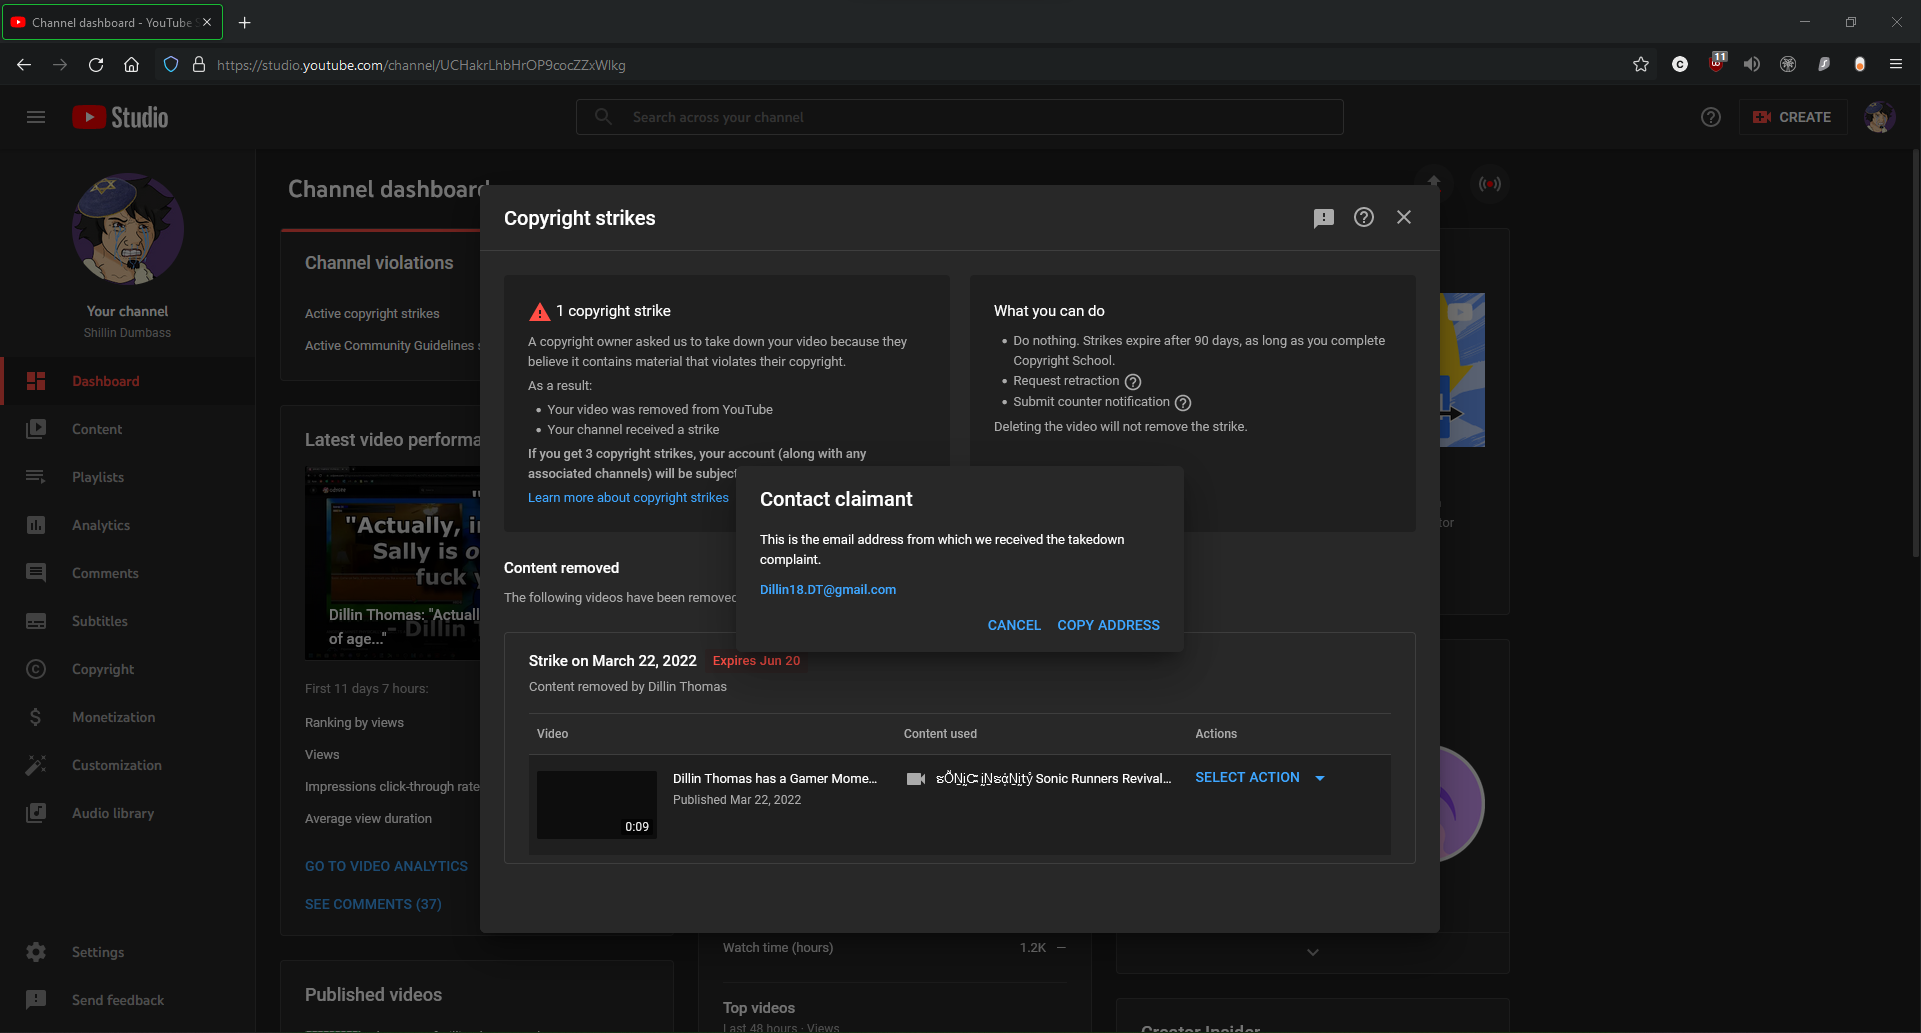Open Playlists in sidebar

tap(127, 477)
